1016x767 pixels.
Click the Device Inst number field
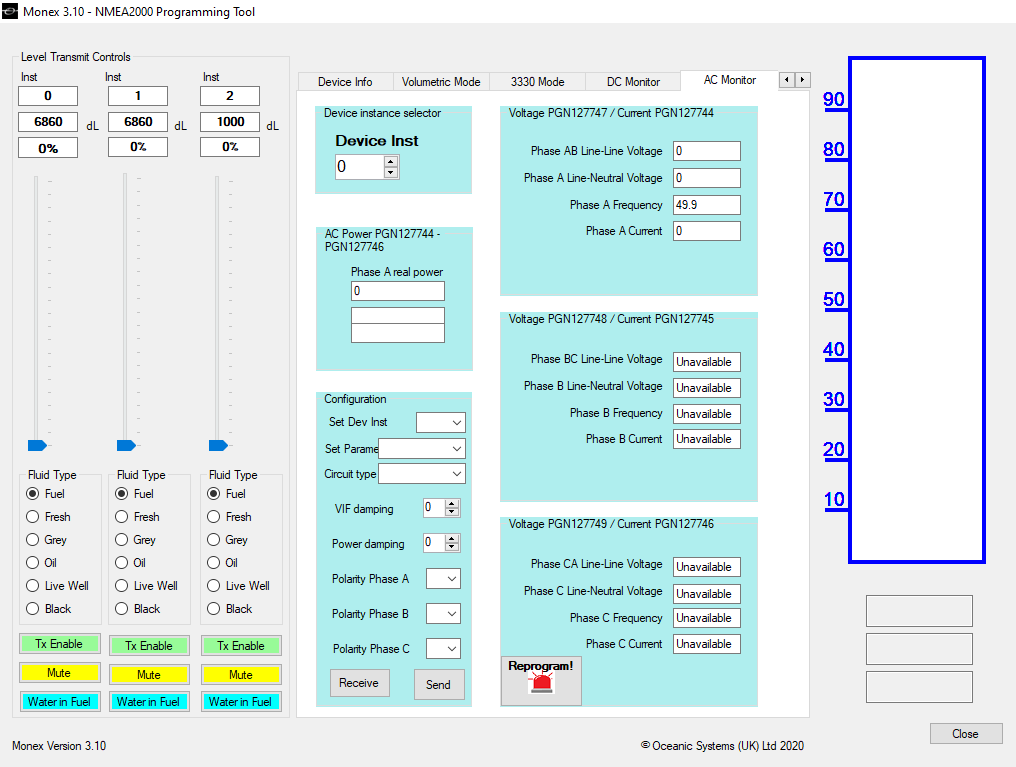pos(360,167)
